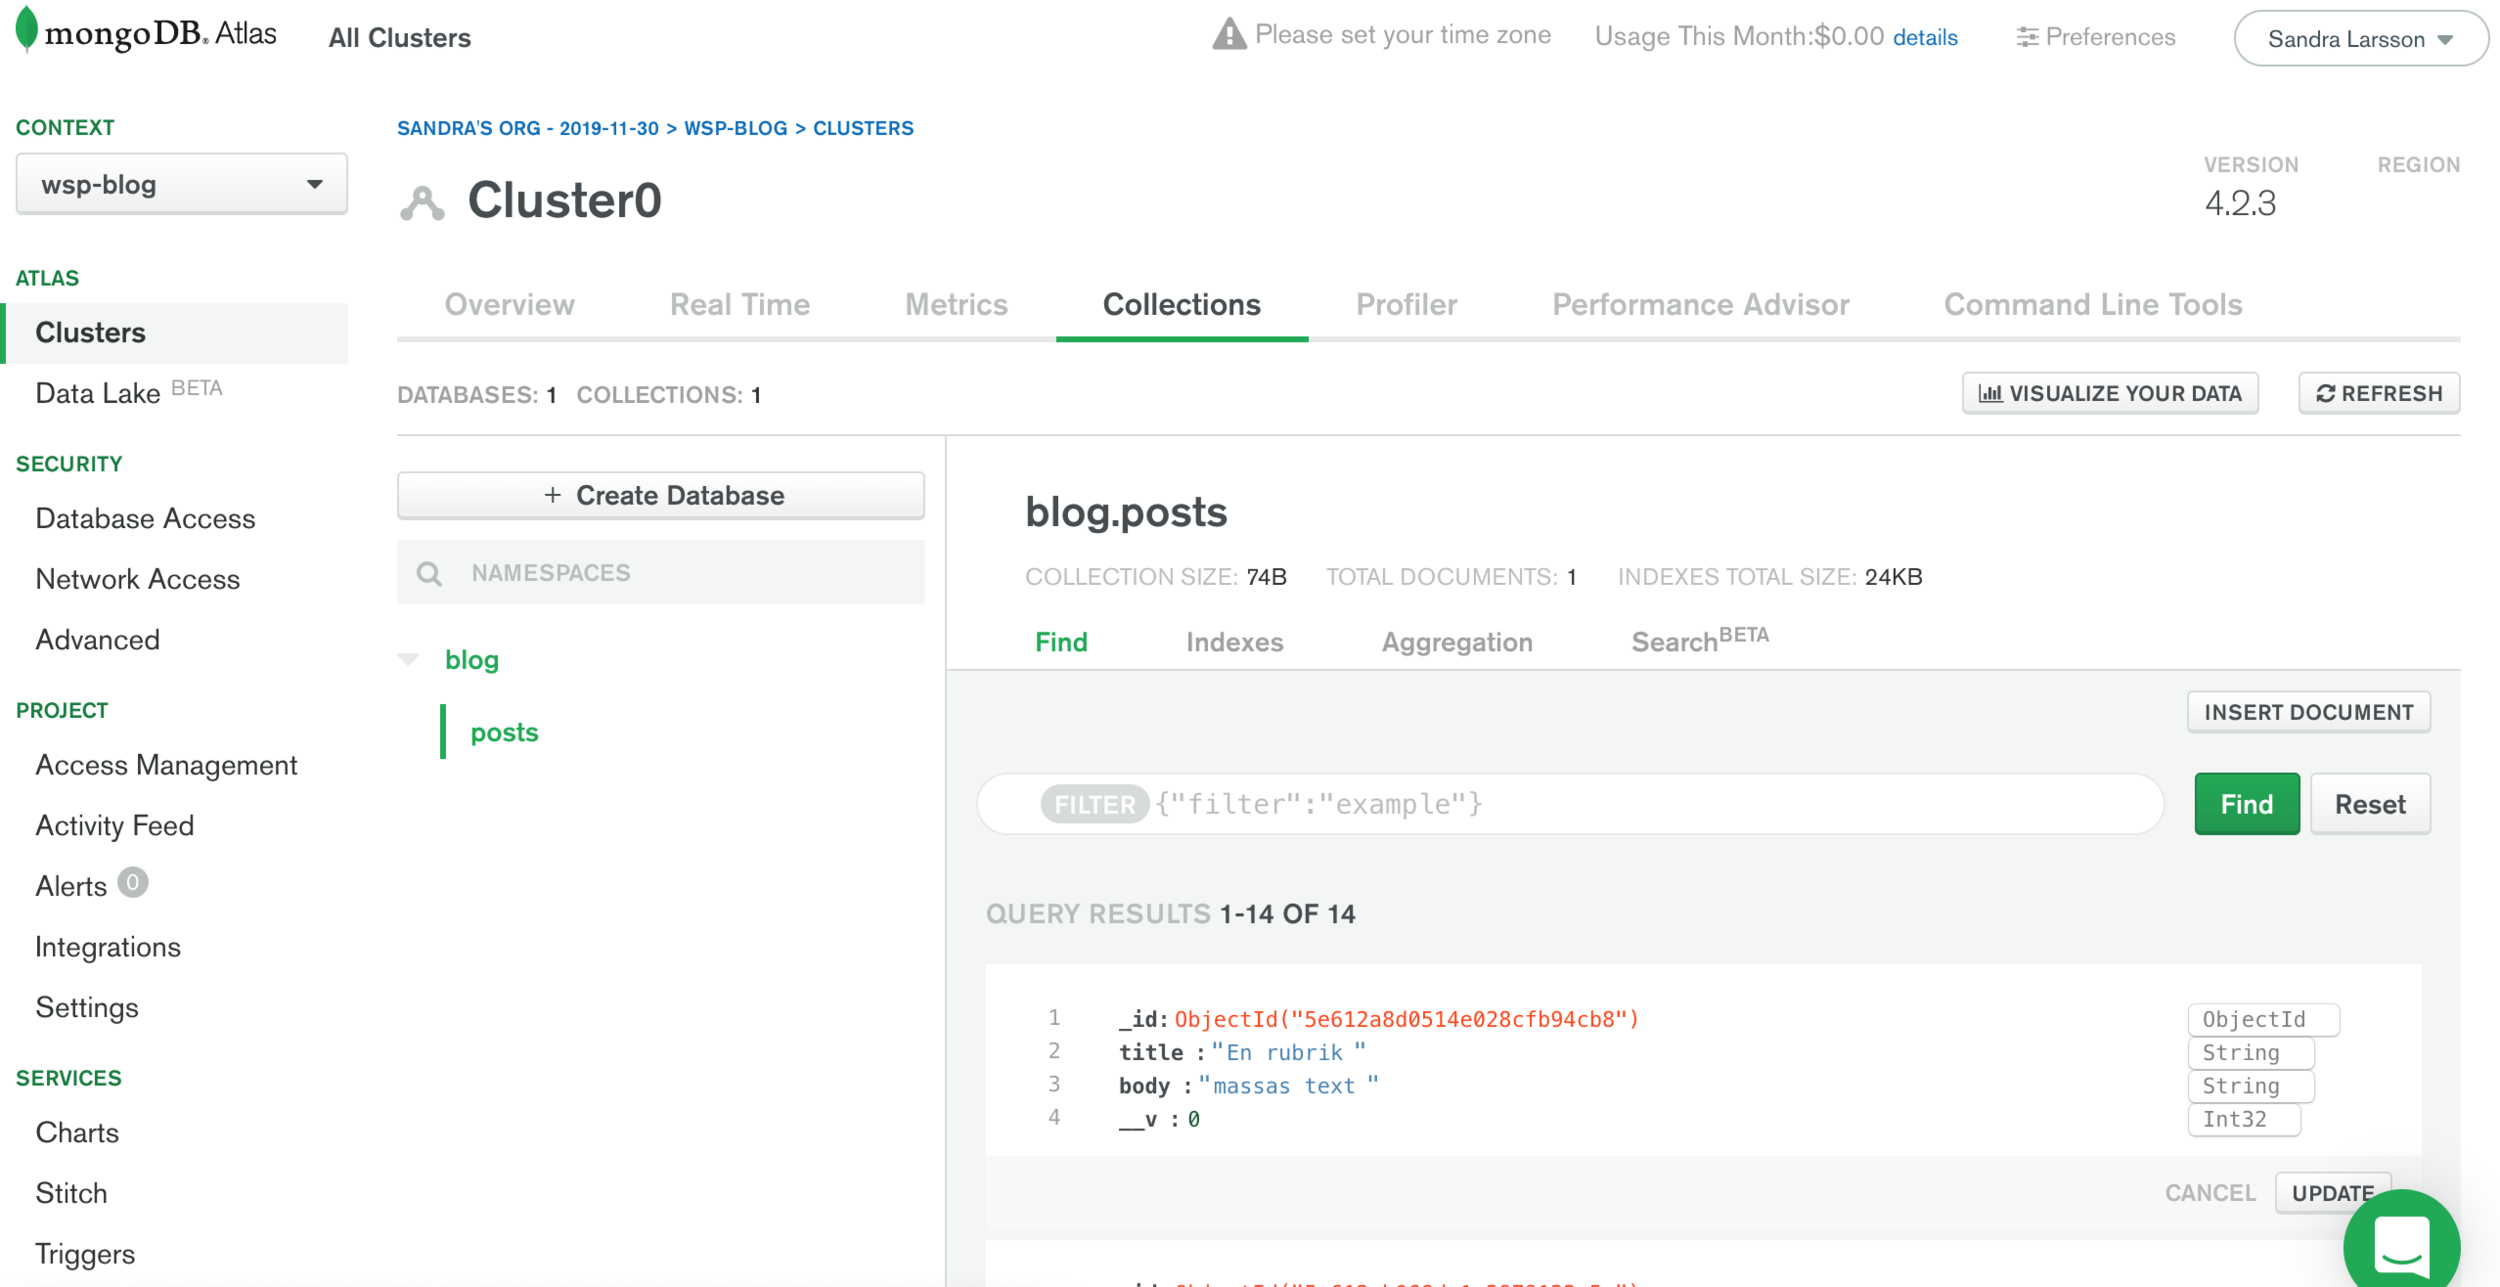Open the wsp-blog context dropdown
The height and width of the screenshot is (1287, 2500).
pos(181,184)
